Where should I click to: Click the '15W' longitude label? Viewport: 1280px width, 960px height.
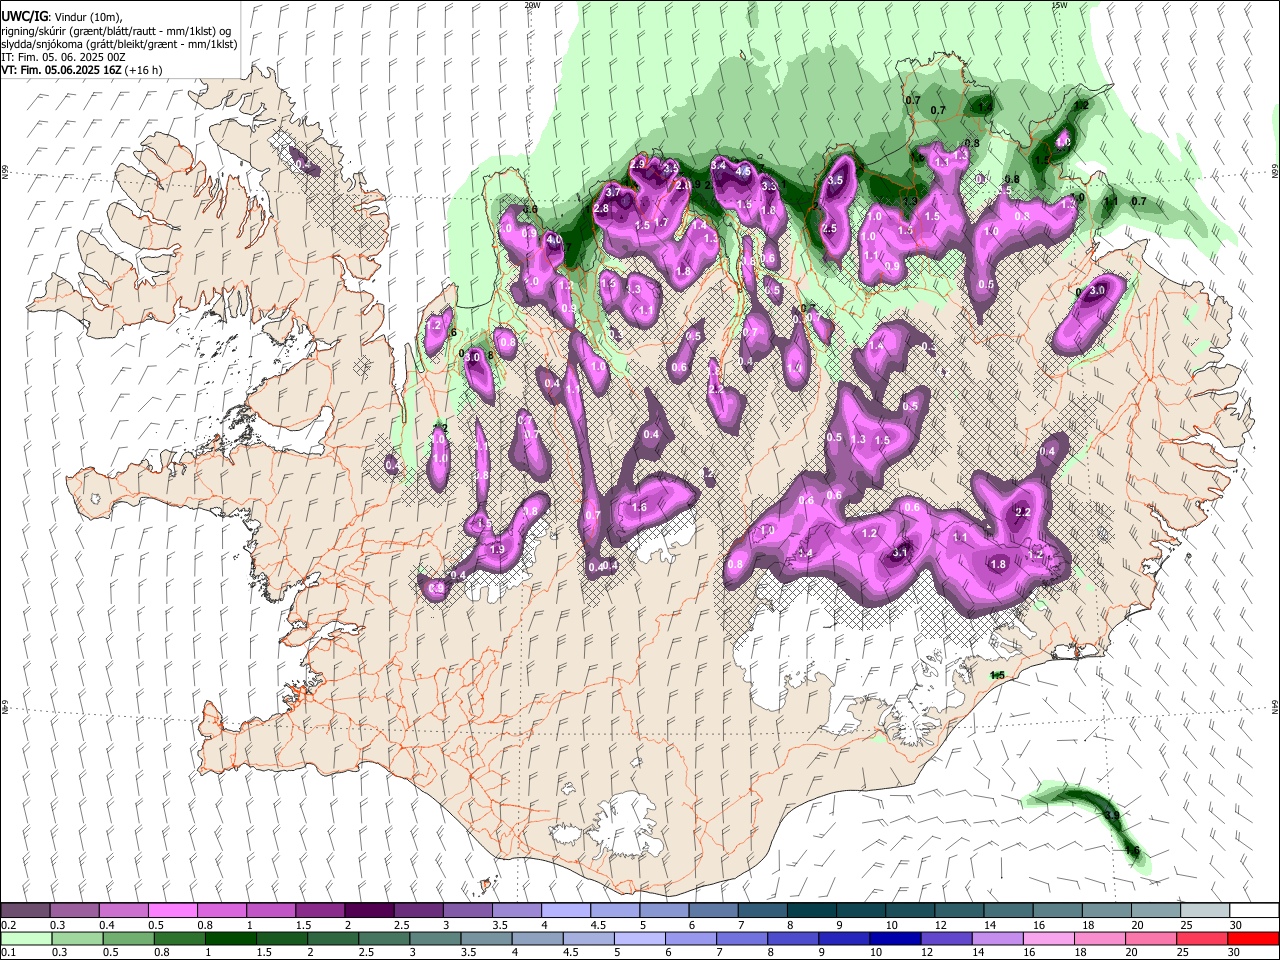click(1060, 5)
